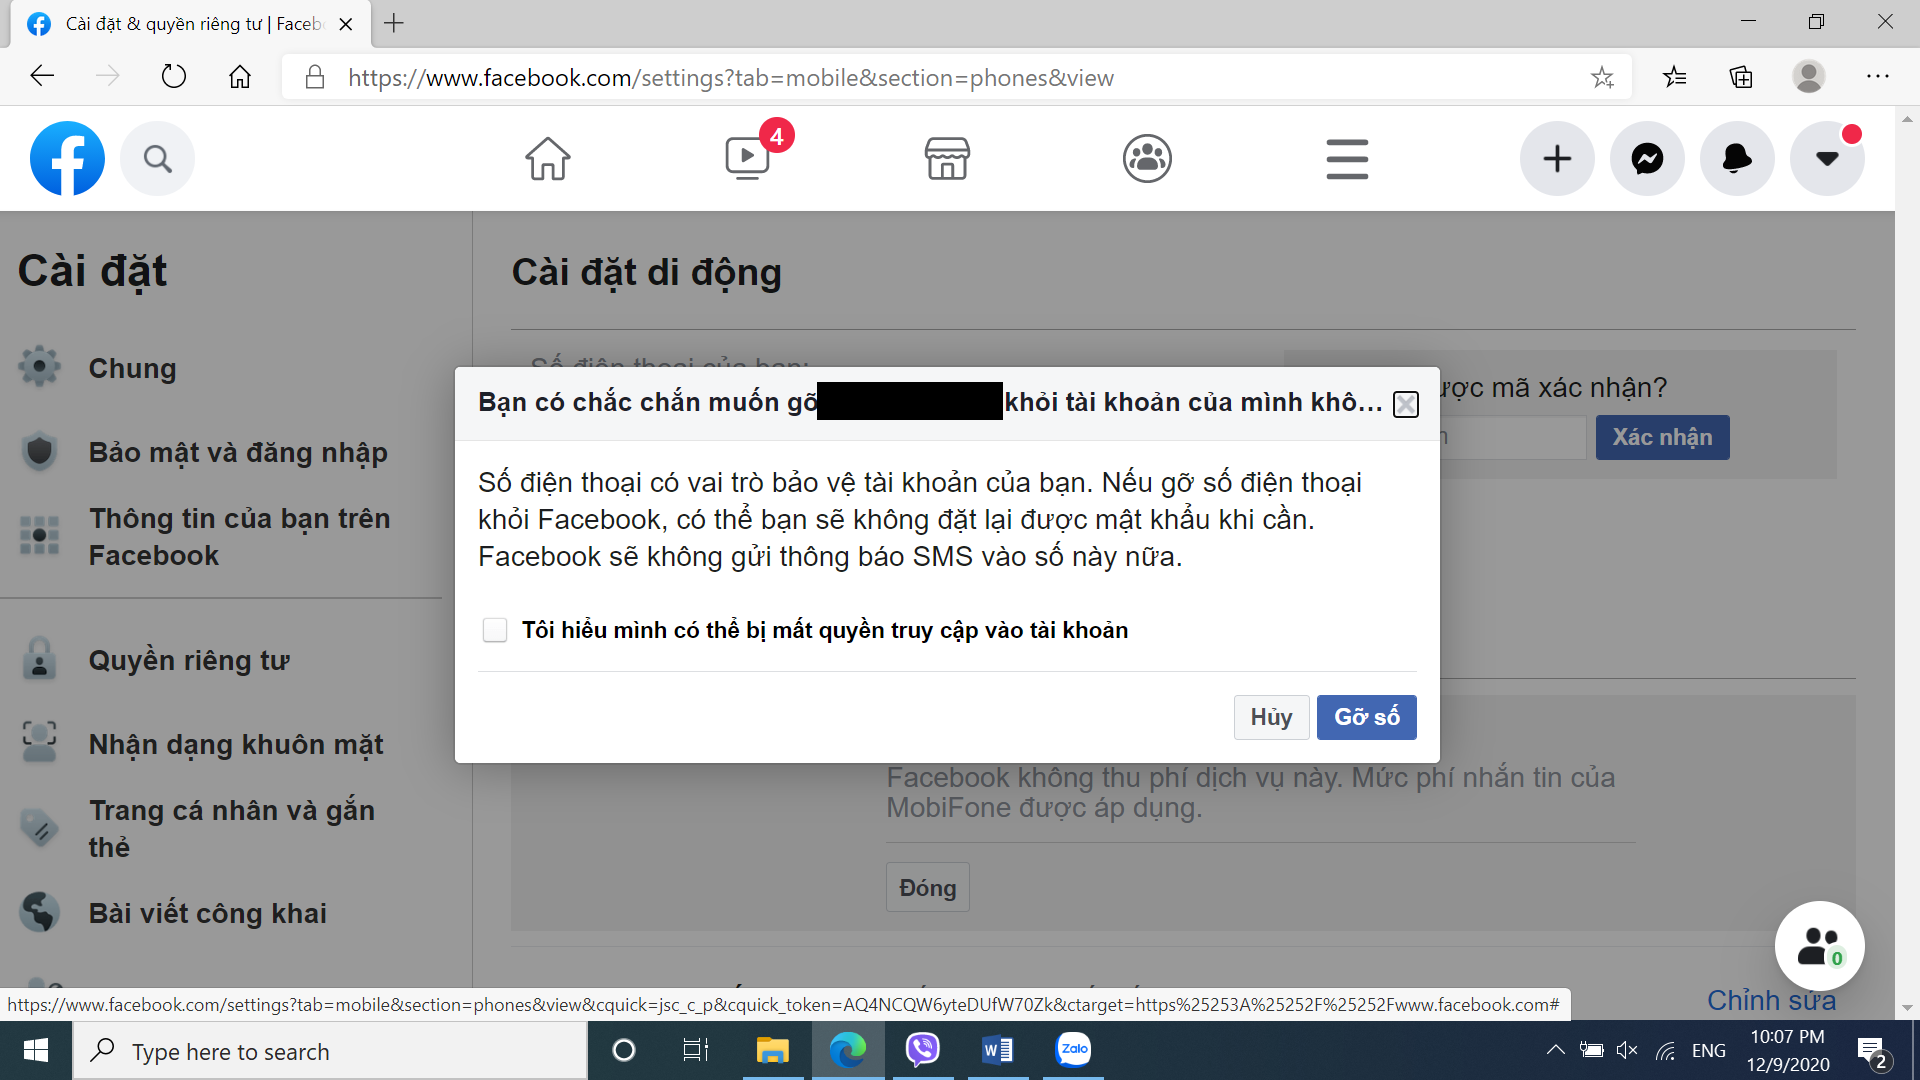Open the hamburger menu in navbar
This screenshot has width=1920, height=1080.
point(1347,158)
